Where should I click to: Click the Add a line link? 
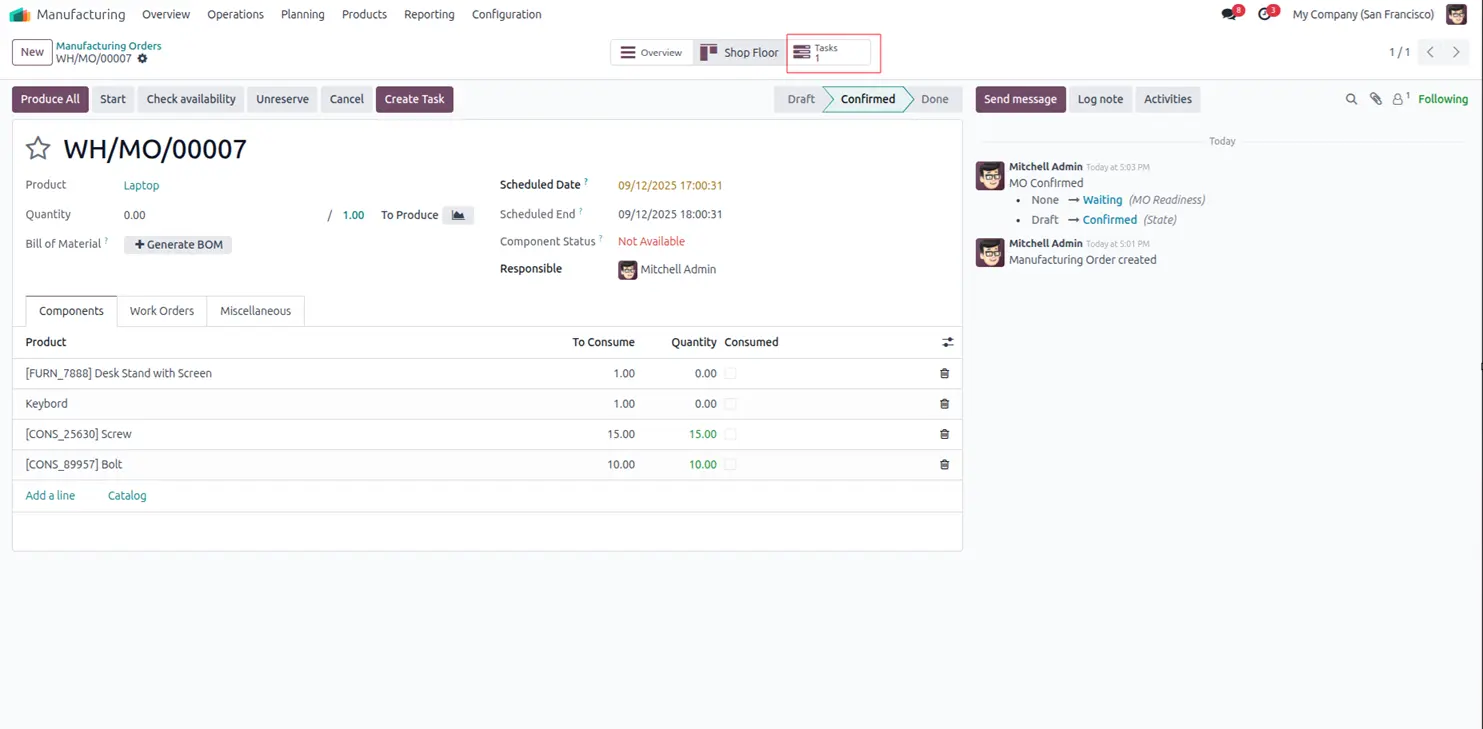pos(50,496)
